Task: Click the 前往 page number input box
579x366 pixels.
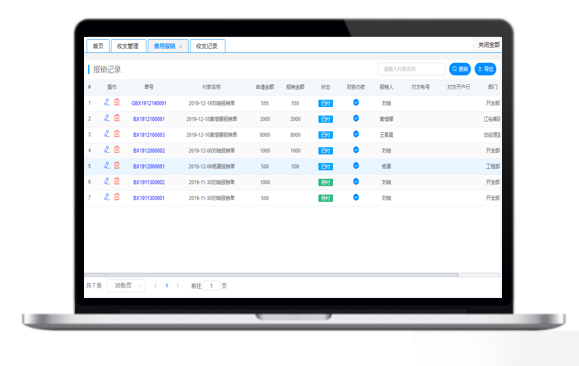Action: point(211,286)
